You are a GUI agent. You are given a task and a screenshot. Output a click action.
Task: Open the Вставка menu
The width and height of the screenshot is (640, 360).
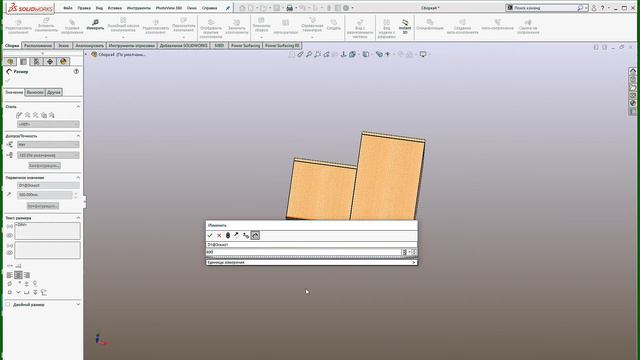[115, 8]
